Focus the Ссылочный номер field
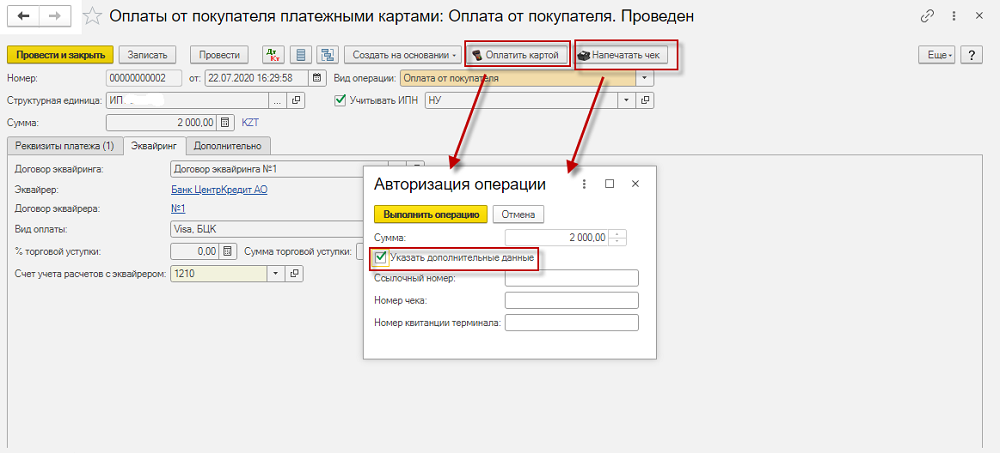 pyautogui.click(x=571, y=278)
